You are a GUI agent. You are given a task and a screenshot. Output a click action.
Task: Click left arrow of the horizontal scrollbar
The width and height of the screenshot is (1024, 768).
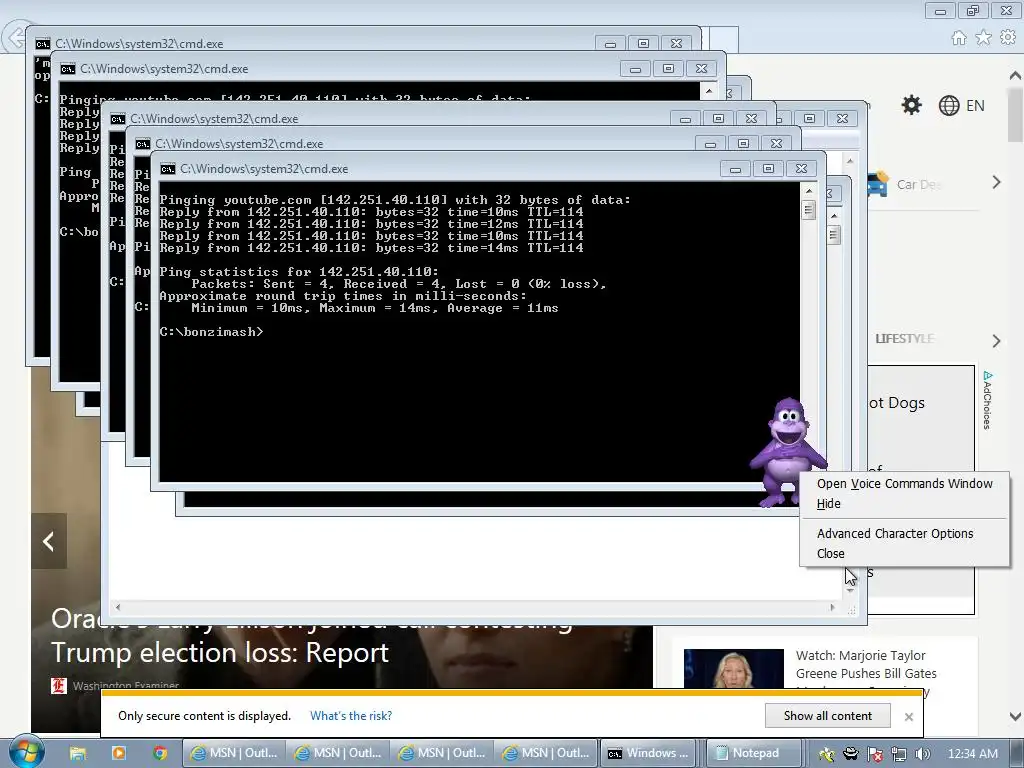pos(118,607)
